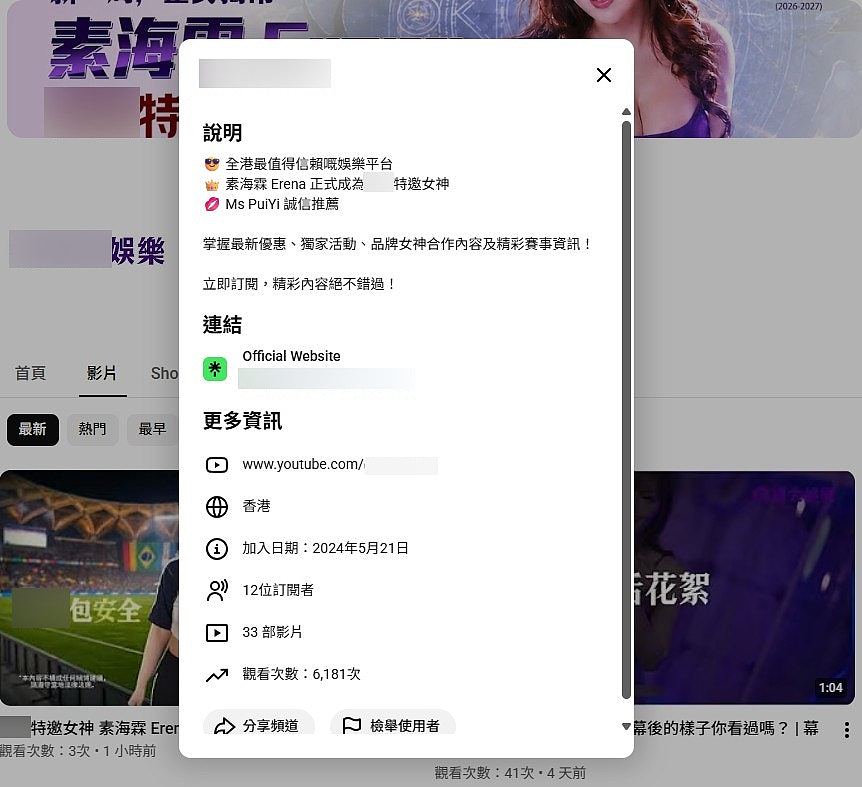Image resolution: width=862 pixels, height=787 pixels.
Task: Close the channel info dialog
Action: coord(604,75)
